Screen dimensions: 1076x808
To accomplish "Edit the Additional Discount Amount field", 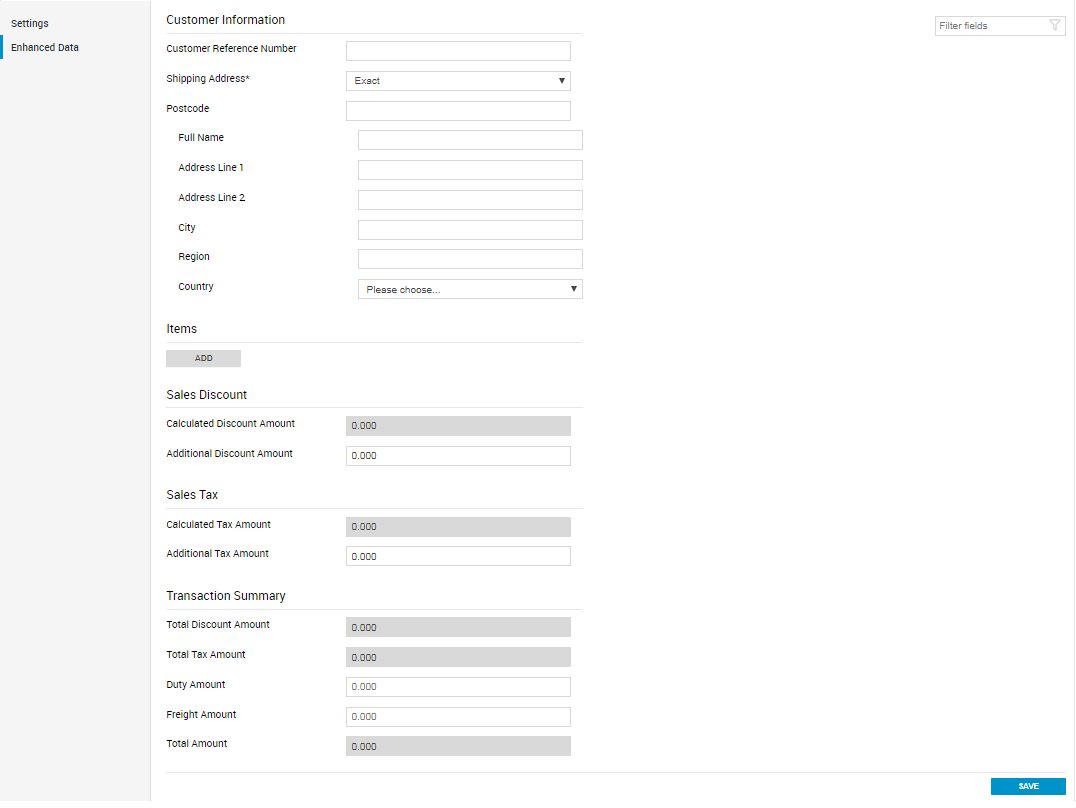I will coord(458,456).
